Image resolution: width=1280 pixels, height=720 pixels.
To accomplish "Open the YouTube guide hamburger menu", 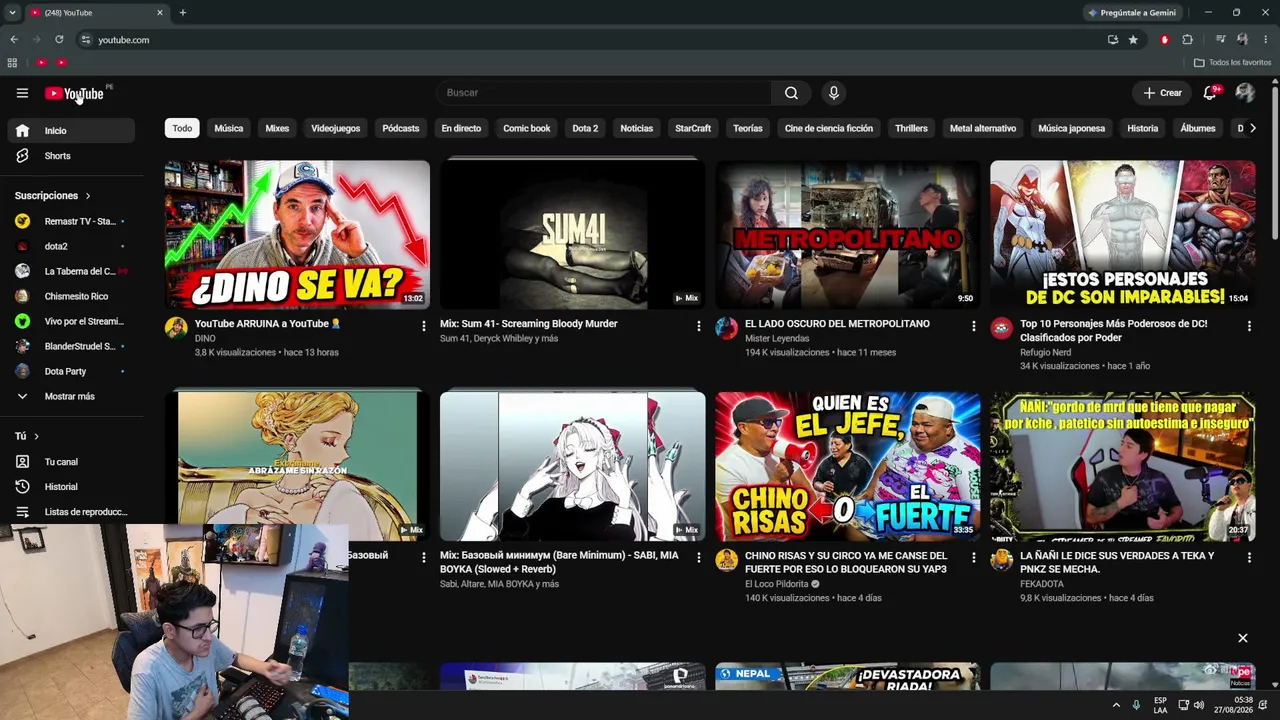I will click(x=22, y=93).
